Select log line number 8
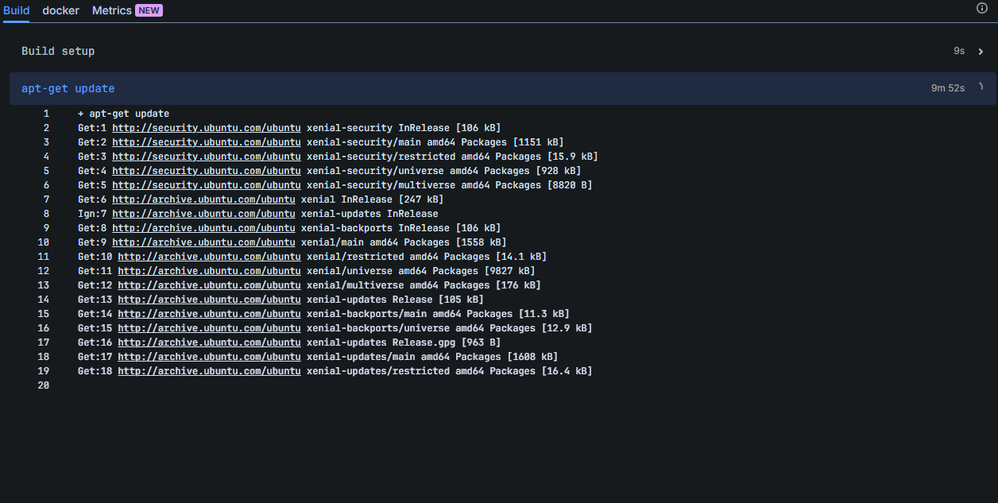Image resolution: width=998 pixels, height=503 pixels. click(x=46, y=214)
